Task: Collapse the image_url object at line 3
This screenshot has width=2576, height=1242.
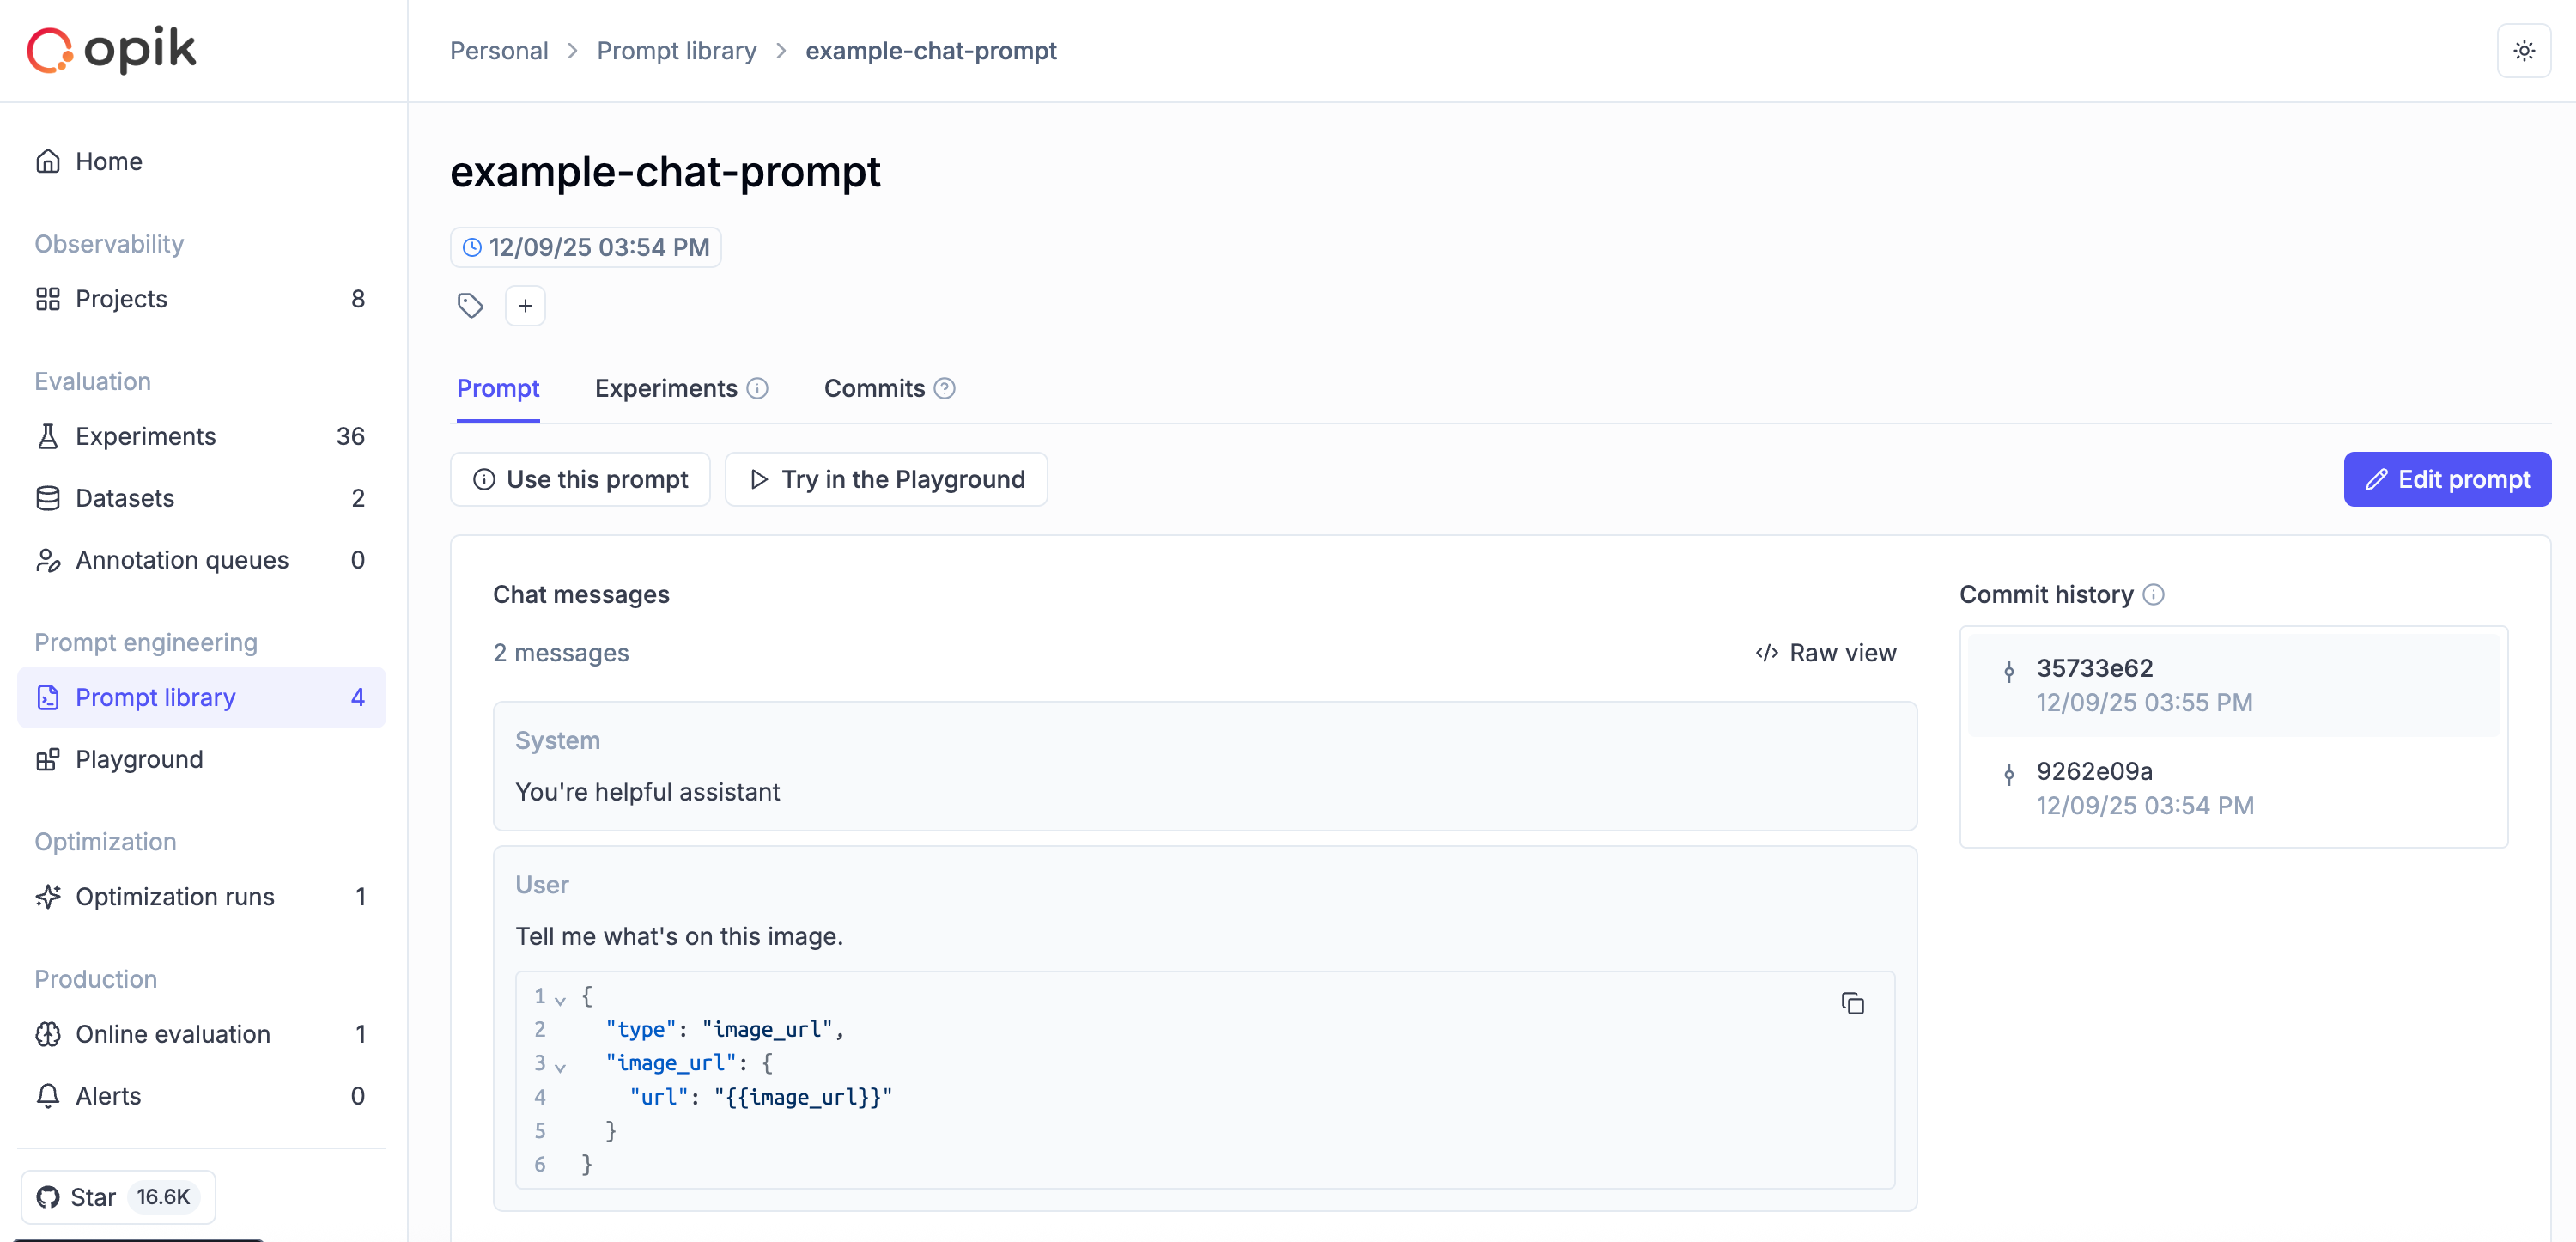Action: click(560, 1066)
